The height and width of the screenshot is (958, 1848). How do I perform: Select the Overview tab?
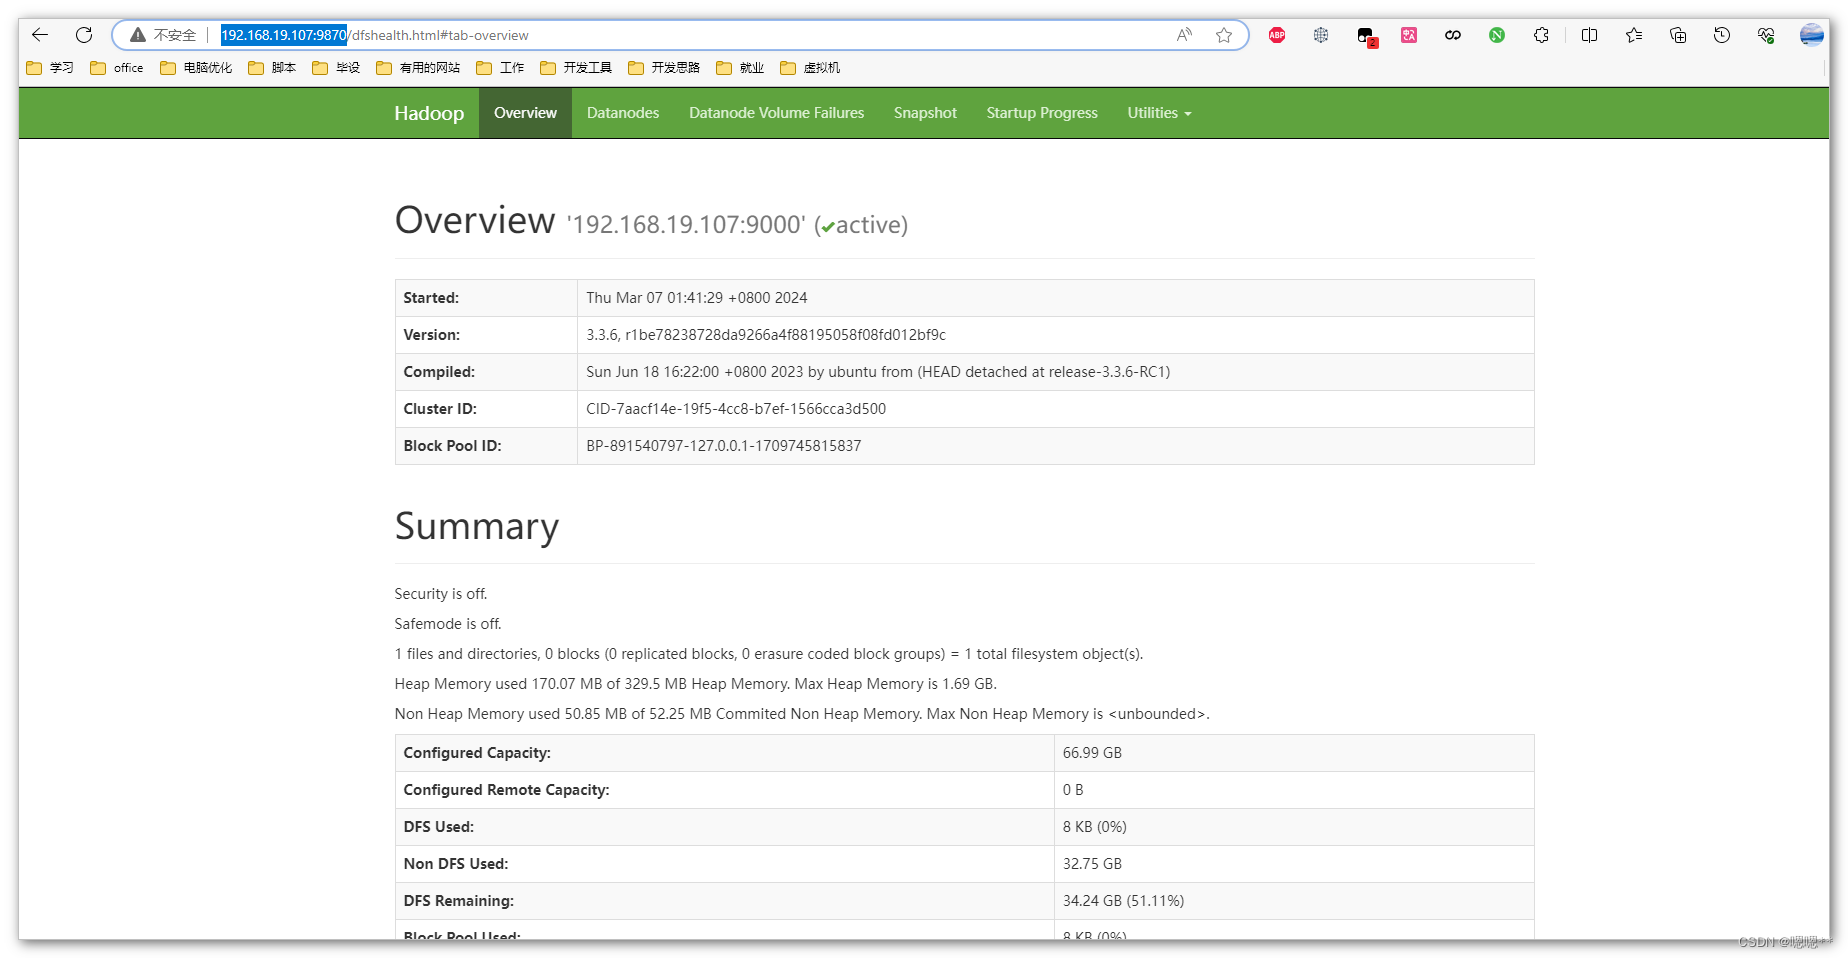[x=525, y=113]
